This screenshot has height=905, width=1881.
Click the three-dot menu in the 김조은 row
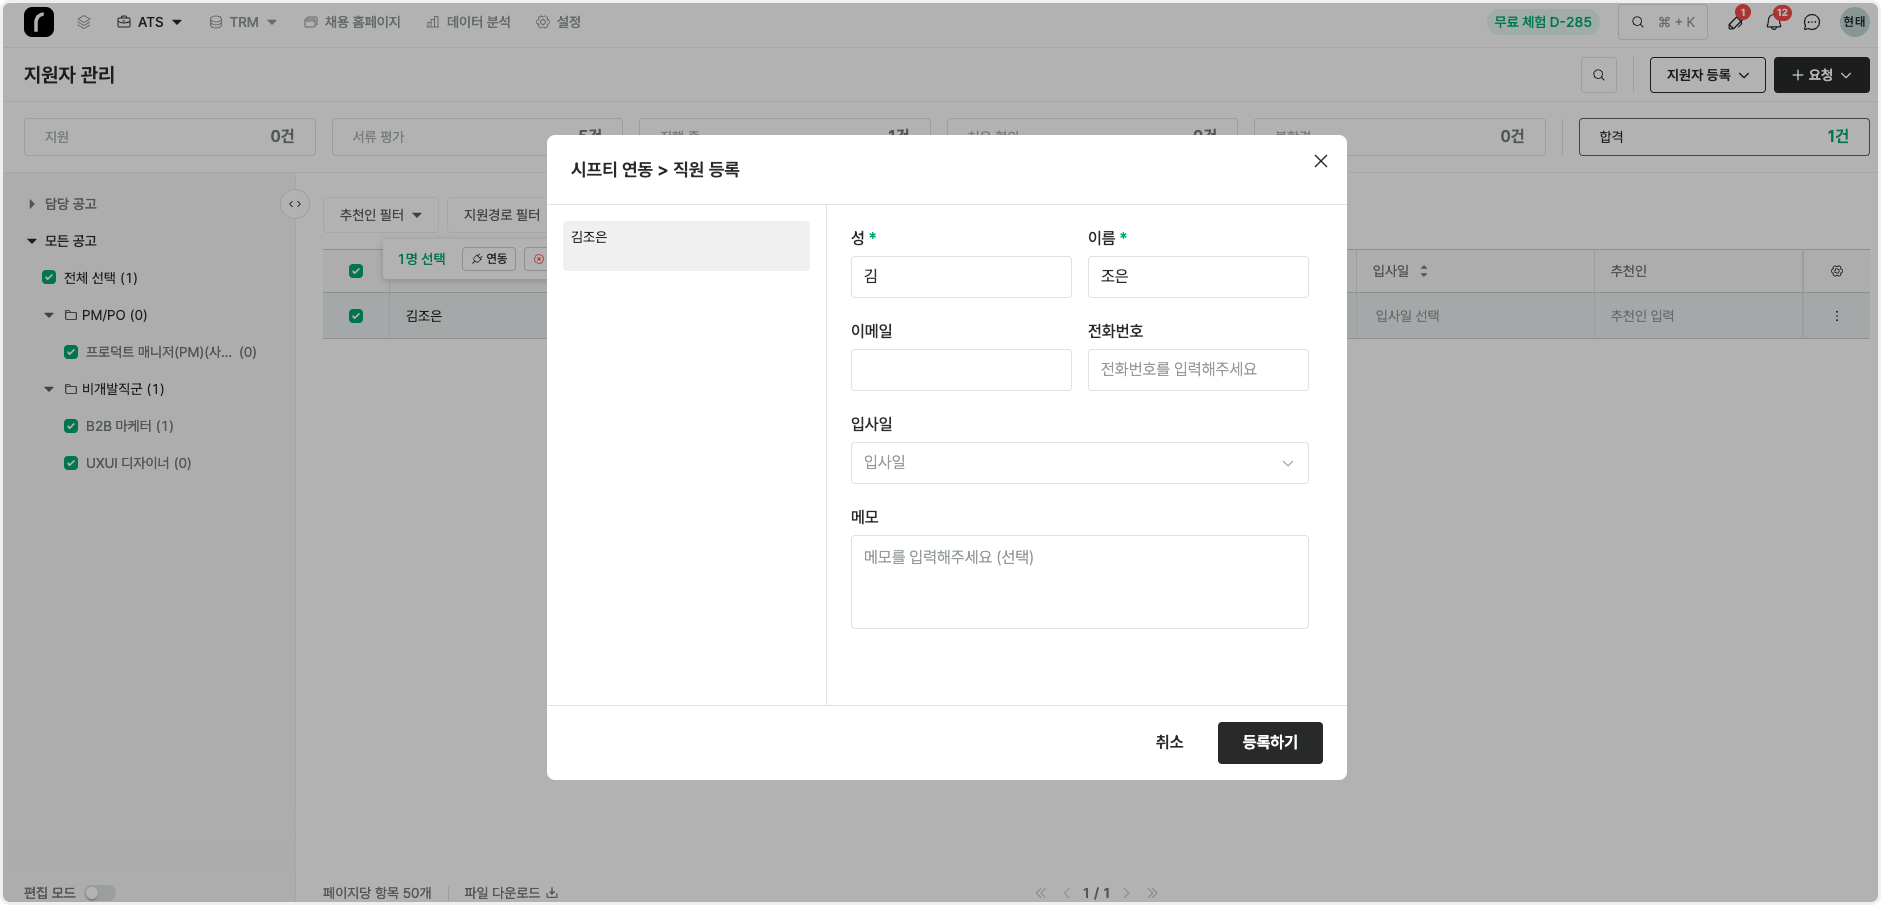tap(1836, 316)
